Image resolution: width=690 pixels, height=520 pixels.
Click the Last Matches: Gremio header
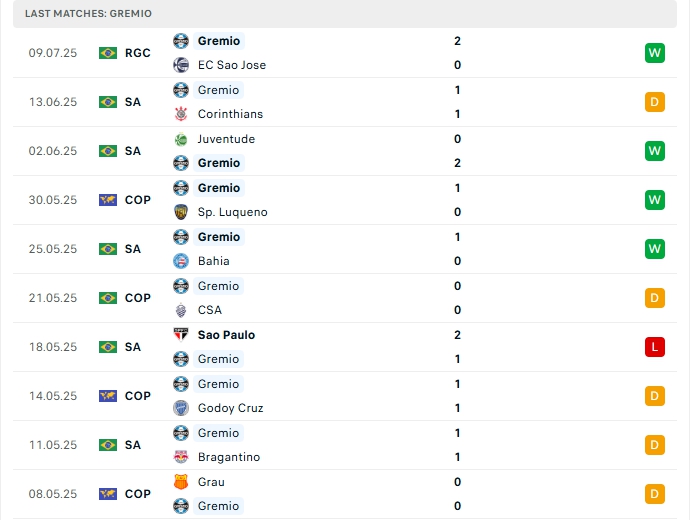(89, 13)
